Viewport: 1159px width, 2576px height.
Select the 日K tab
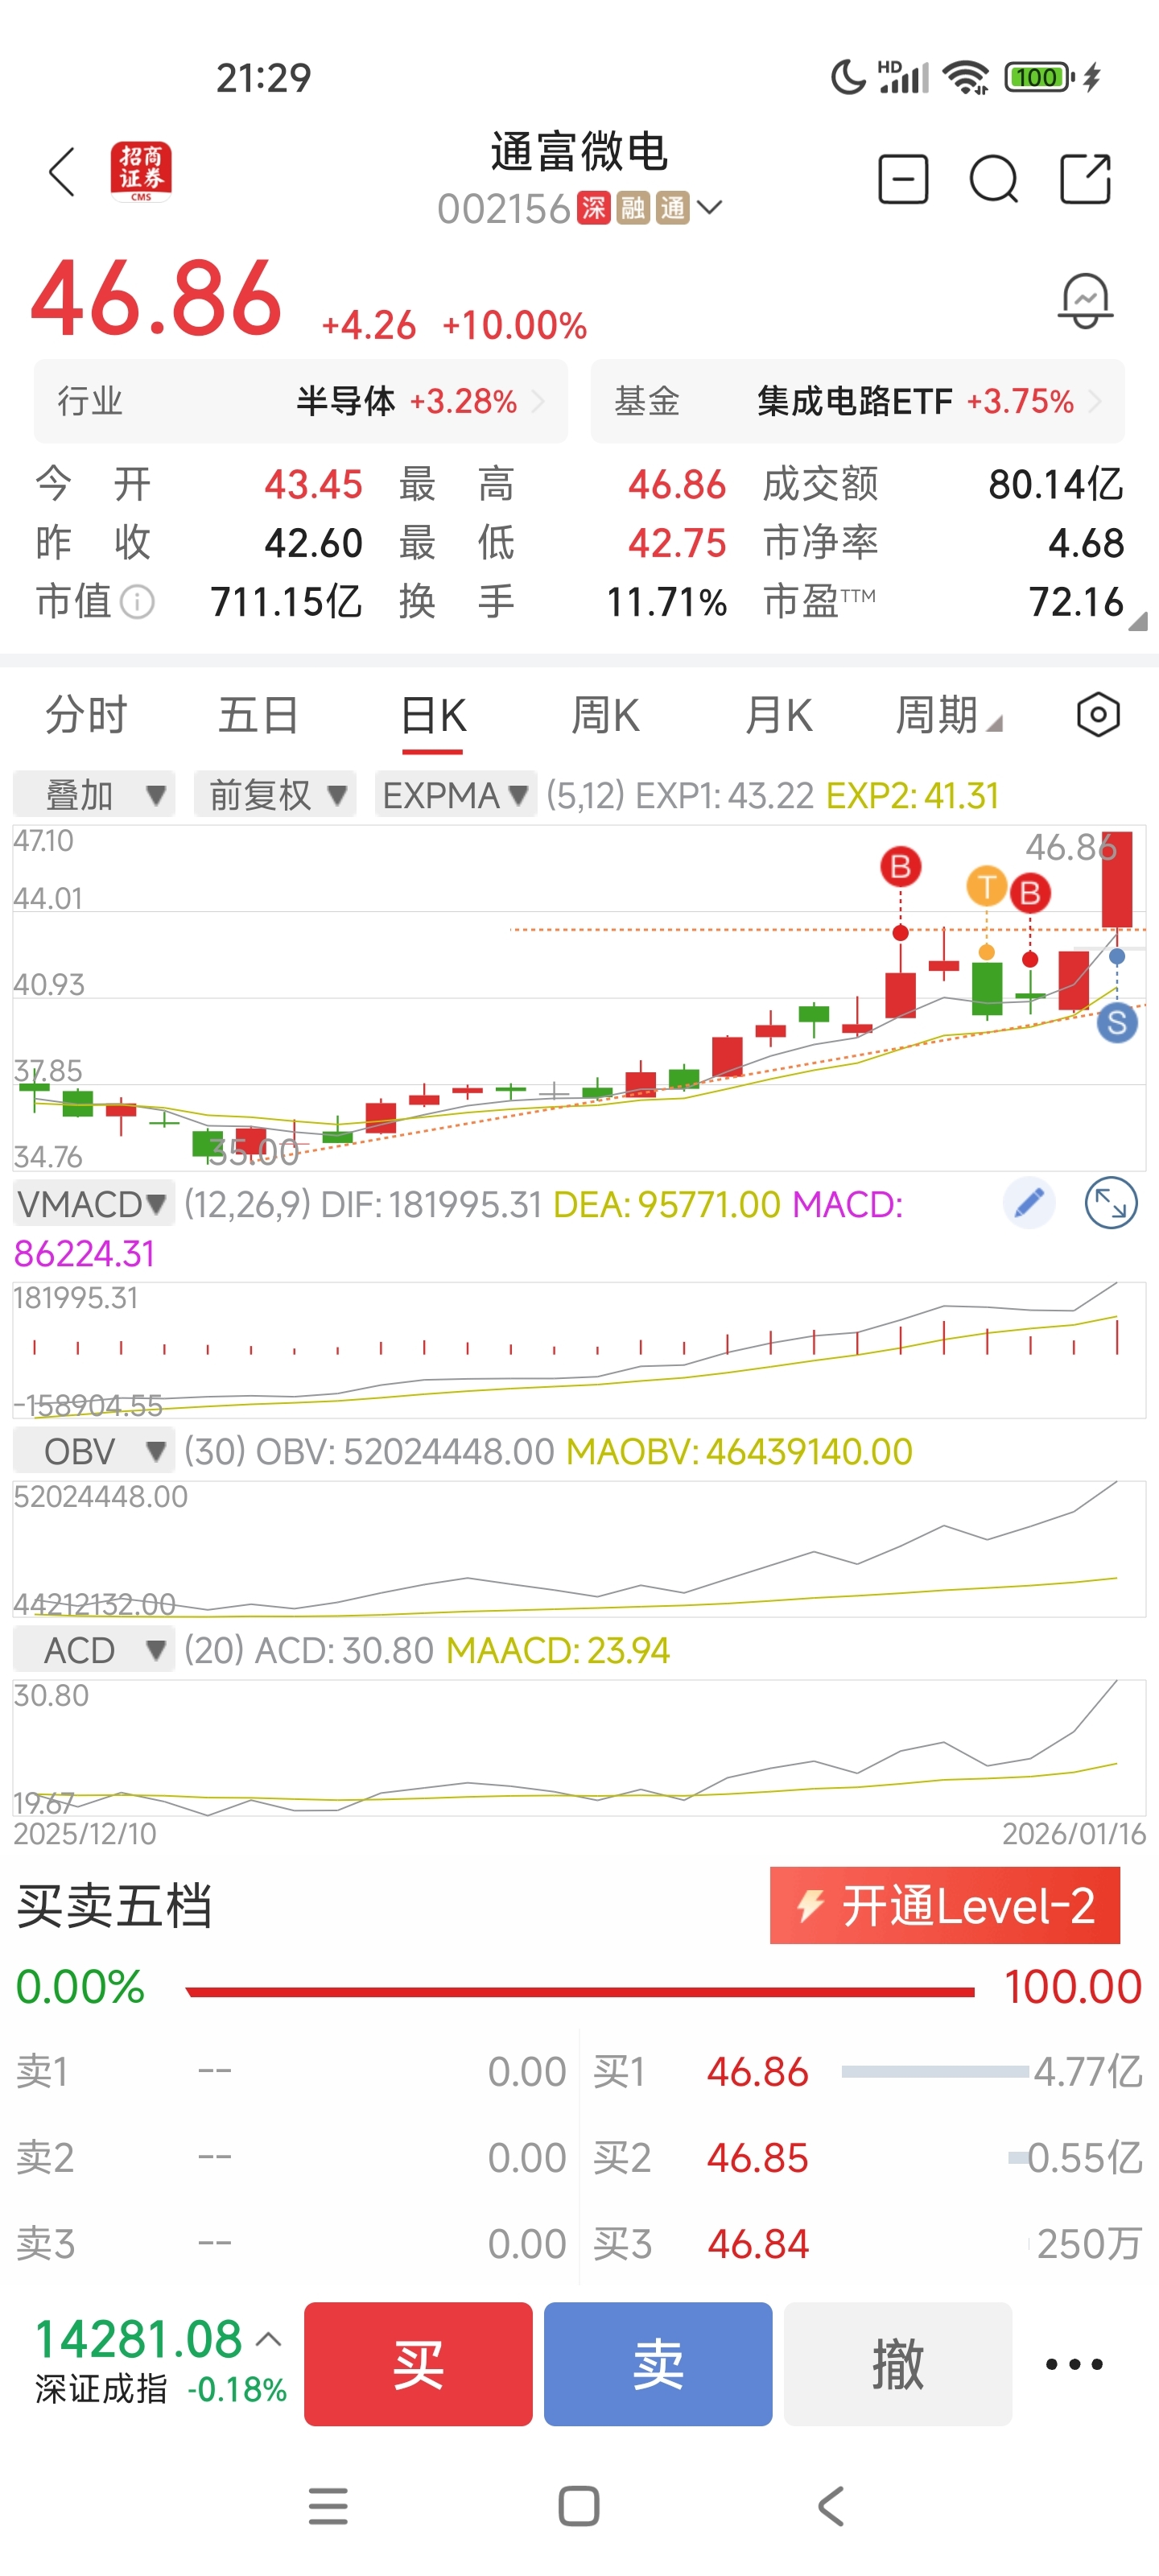coord(433,716)
